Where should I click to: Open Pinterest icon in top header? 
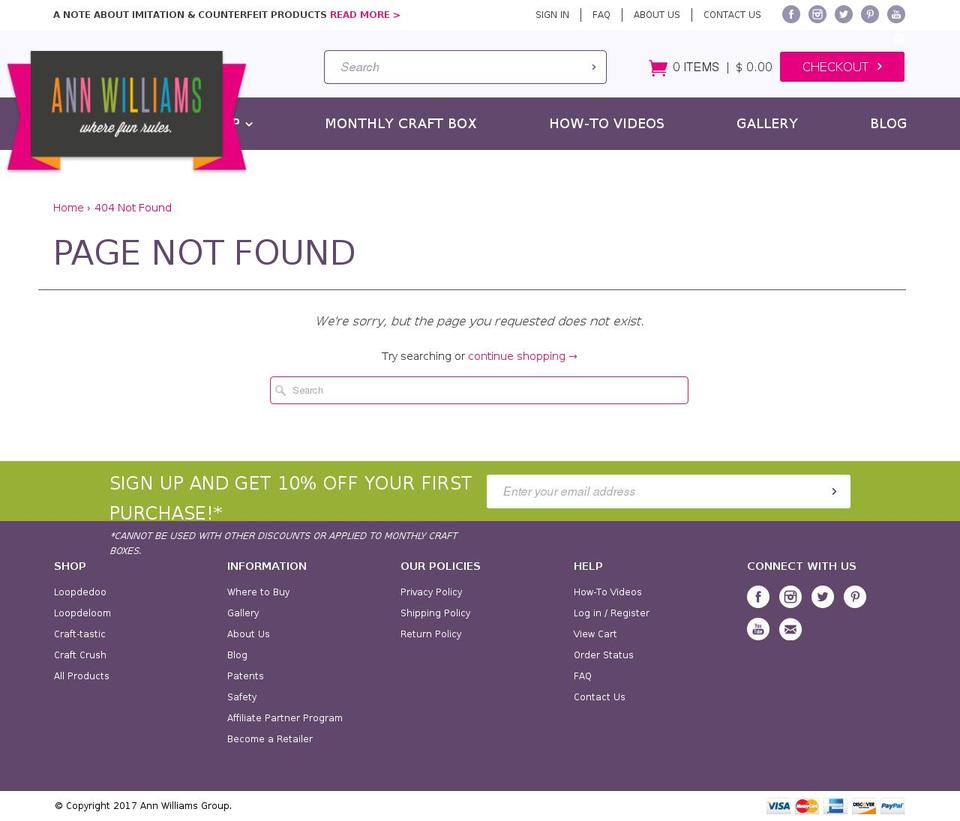pyautogui.click(x=870, y=14)
